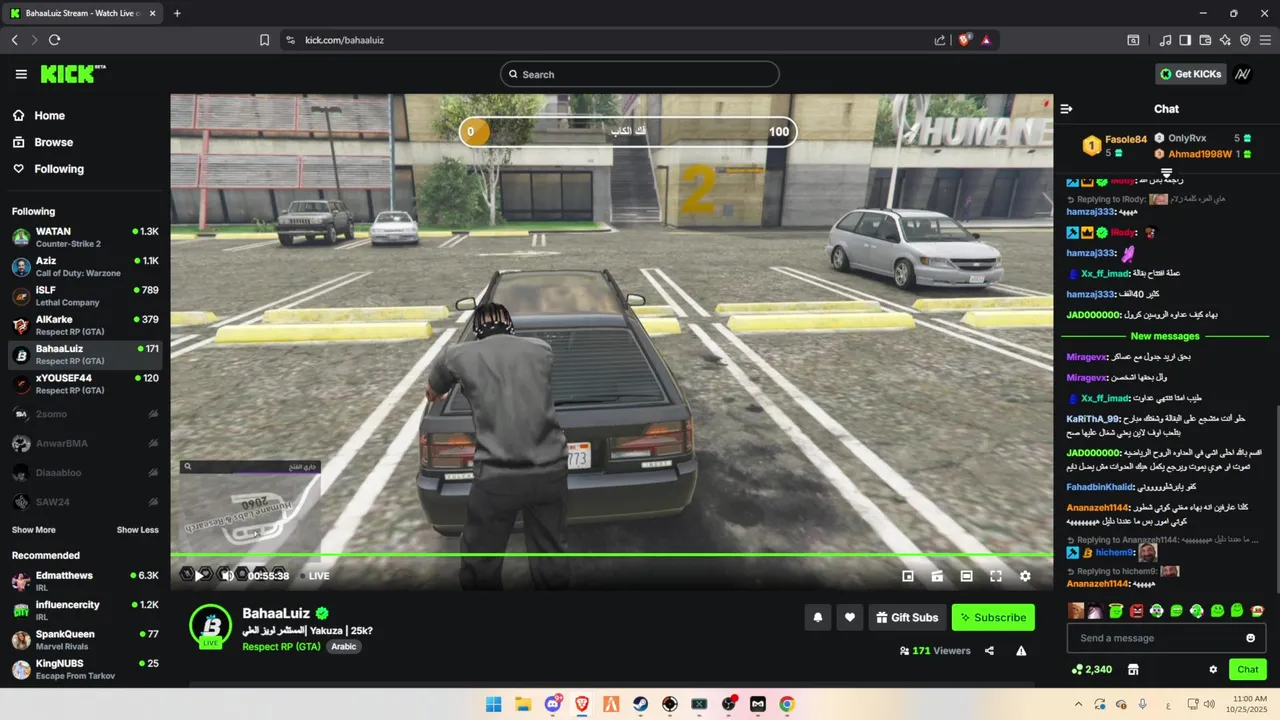Open WATAN channel from Following
This screenshot has width=1280, height=720.
[85, 237]
